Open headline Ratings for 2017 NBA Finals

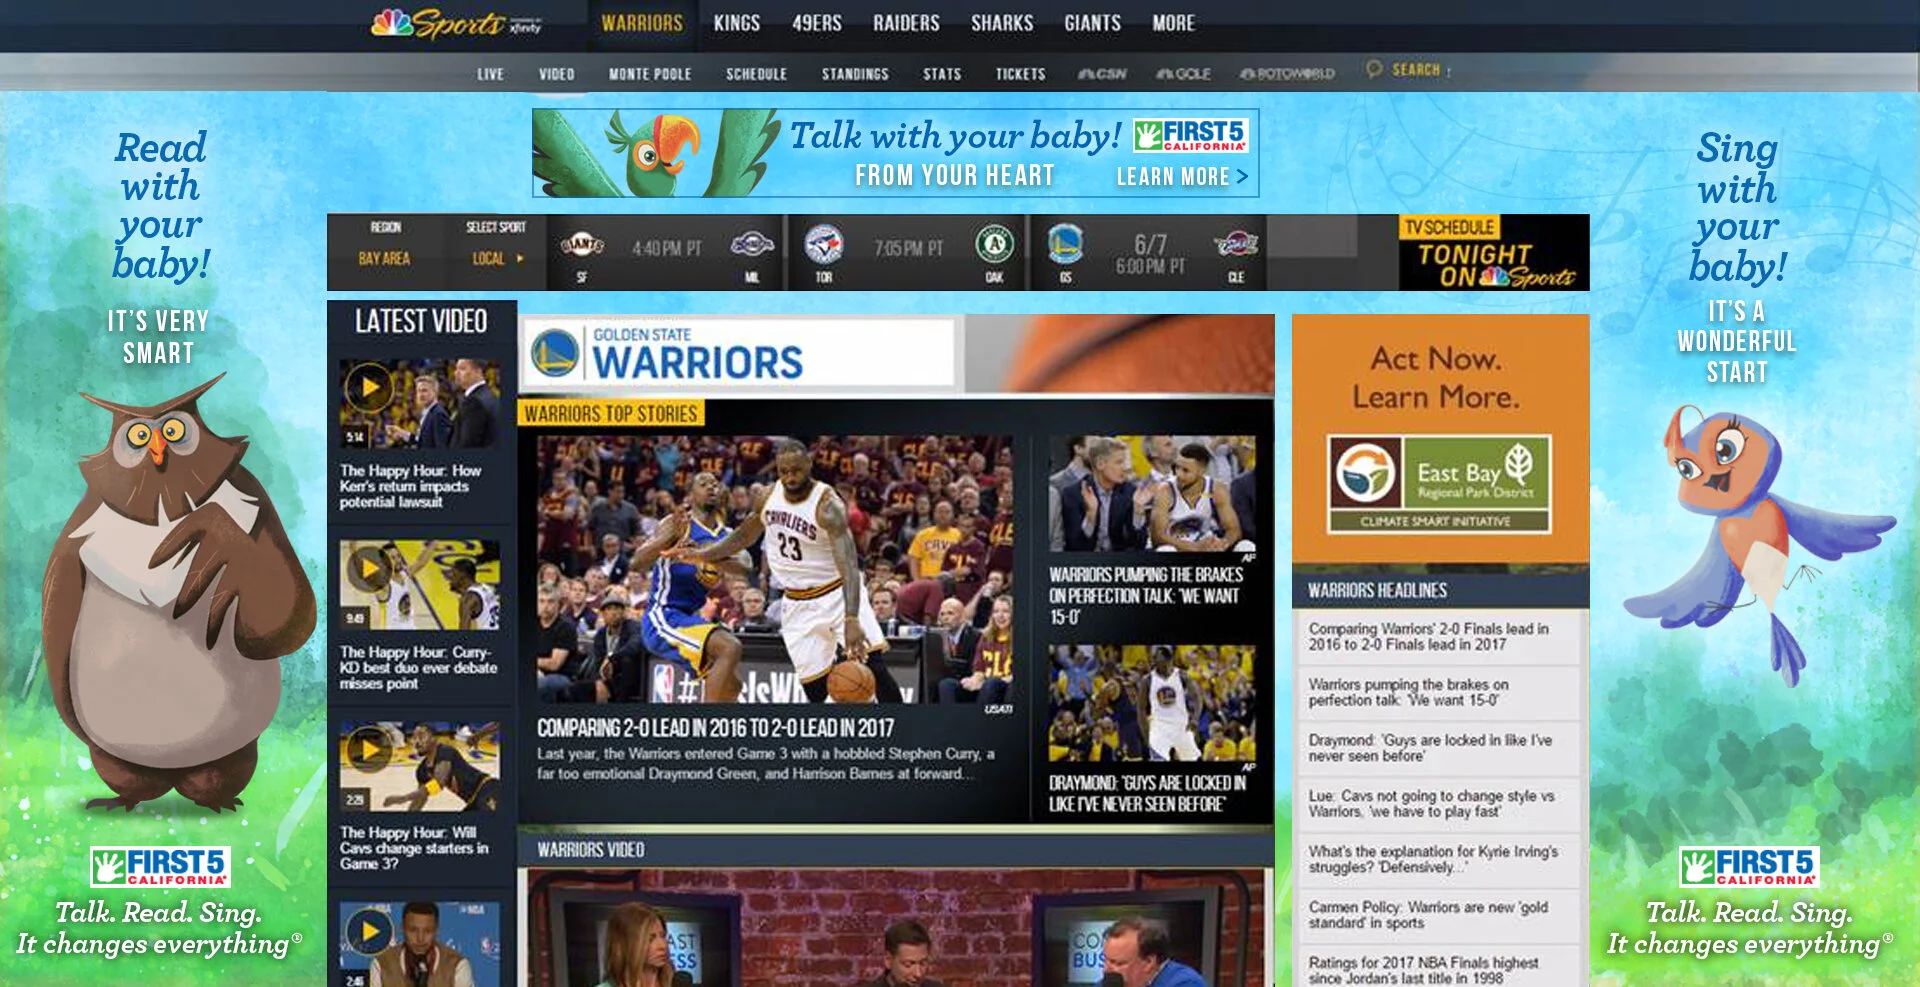pos(1423,970)
